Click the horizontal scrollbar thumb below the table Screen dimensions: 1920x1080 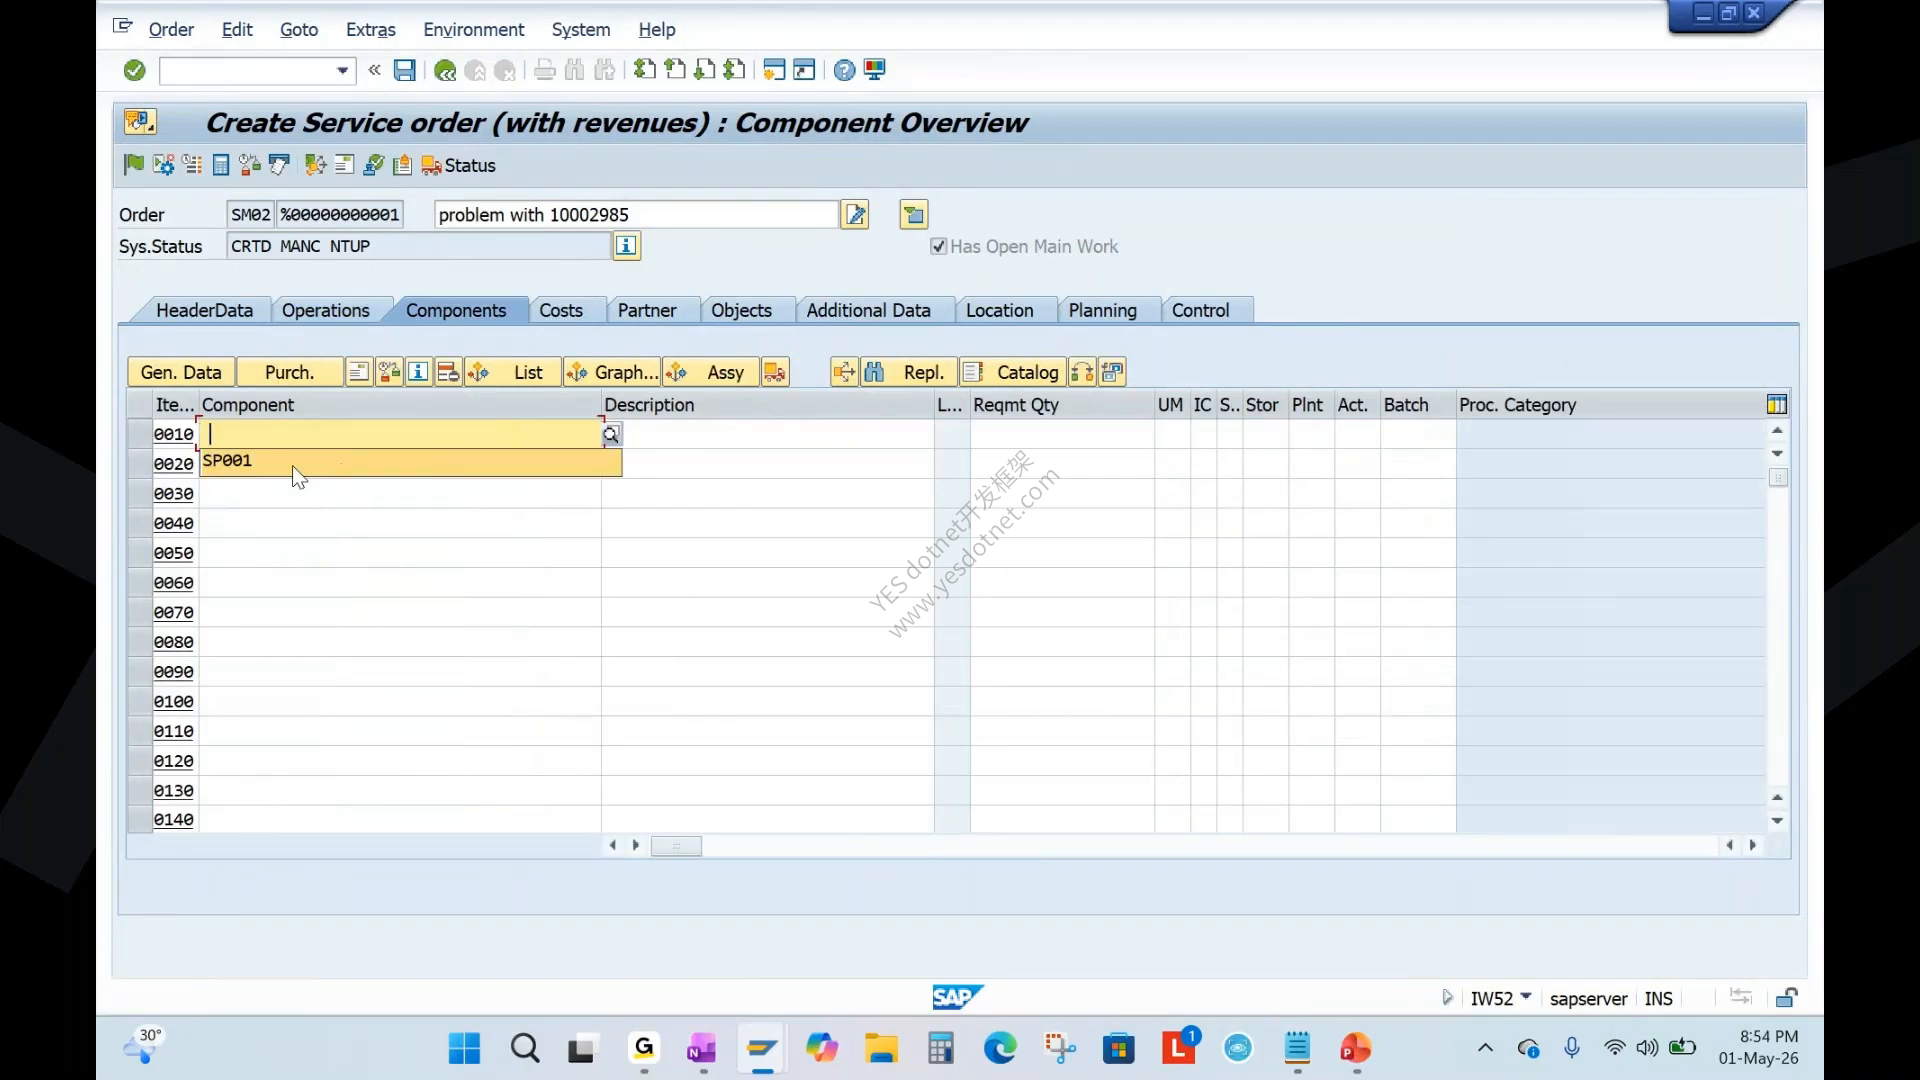coord(676,846)
